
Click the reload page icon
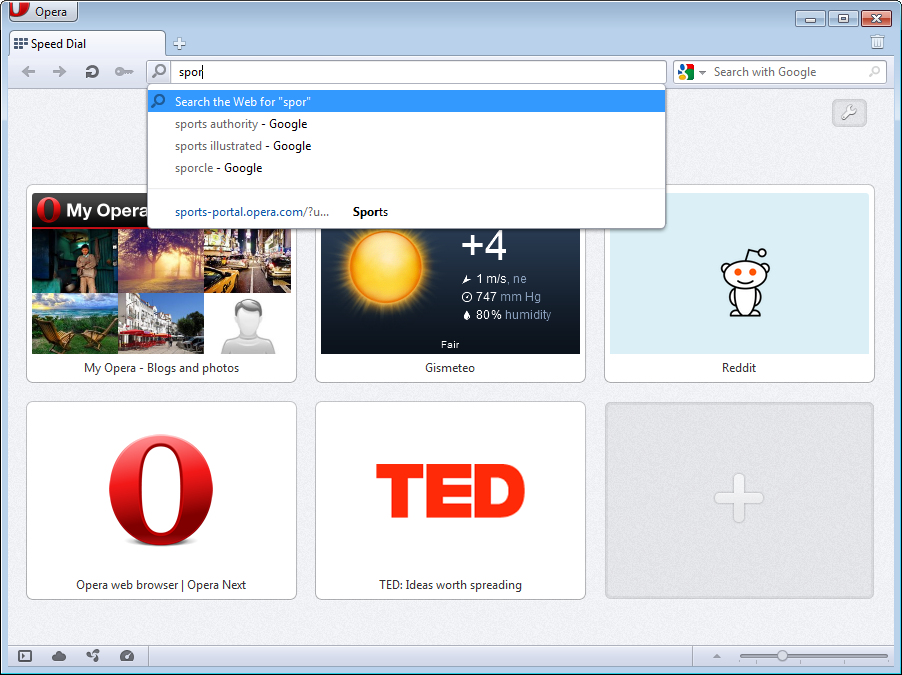coord(91,71)
